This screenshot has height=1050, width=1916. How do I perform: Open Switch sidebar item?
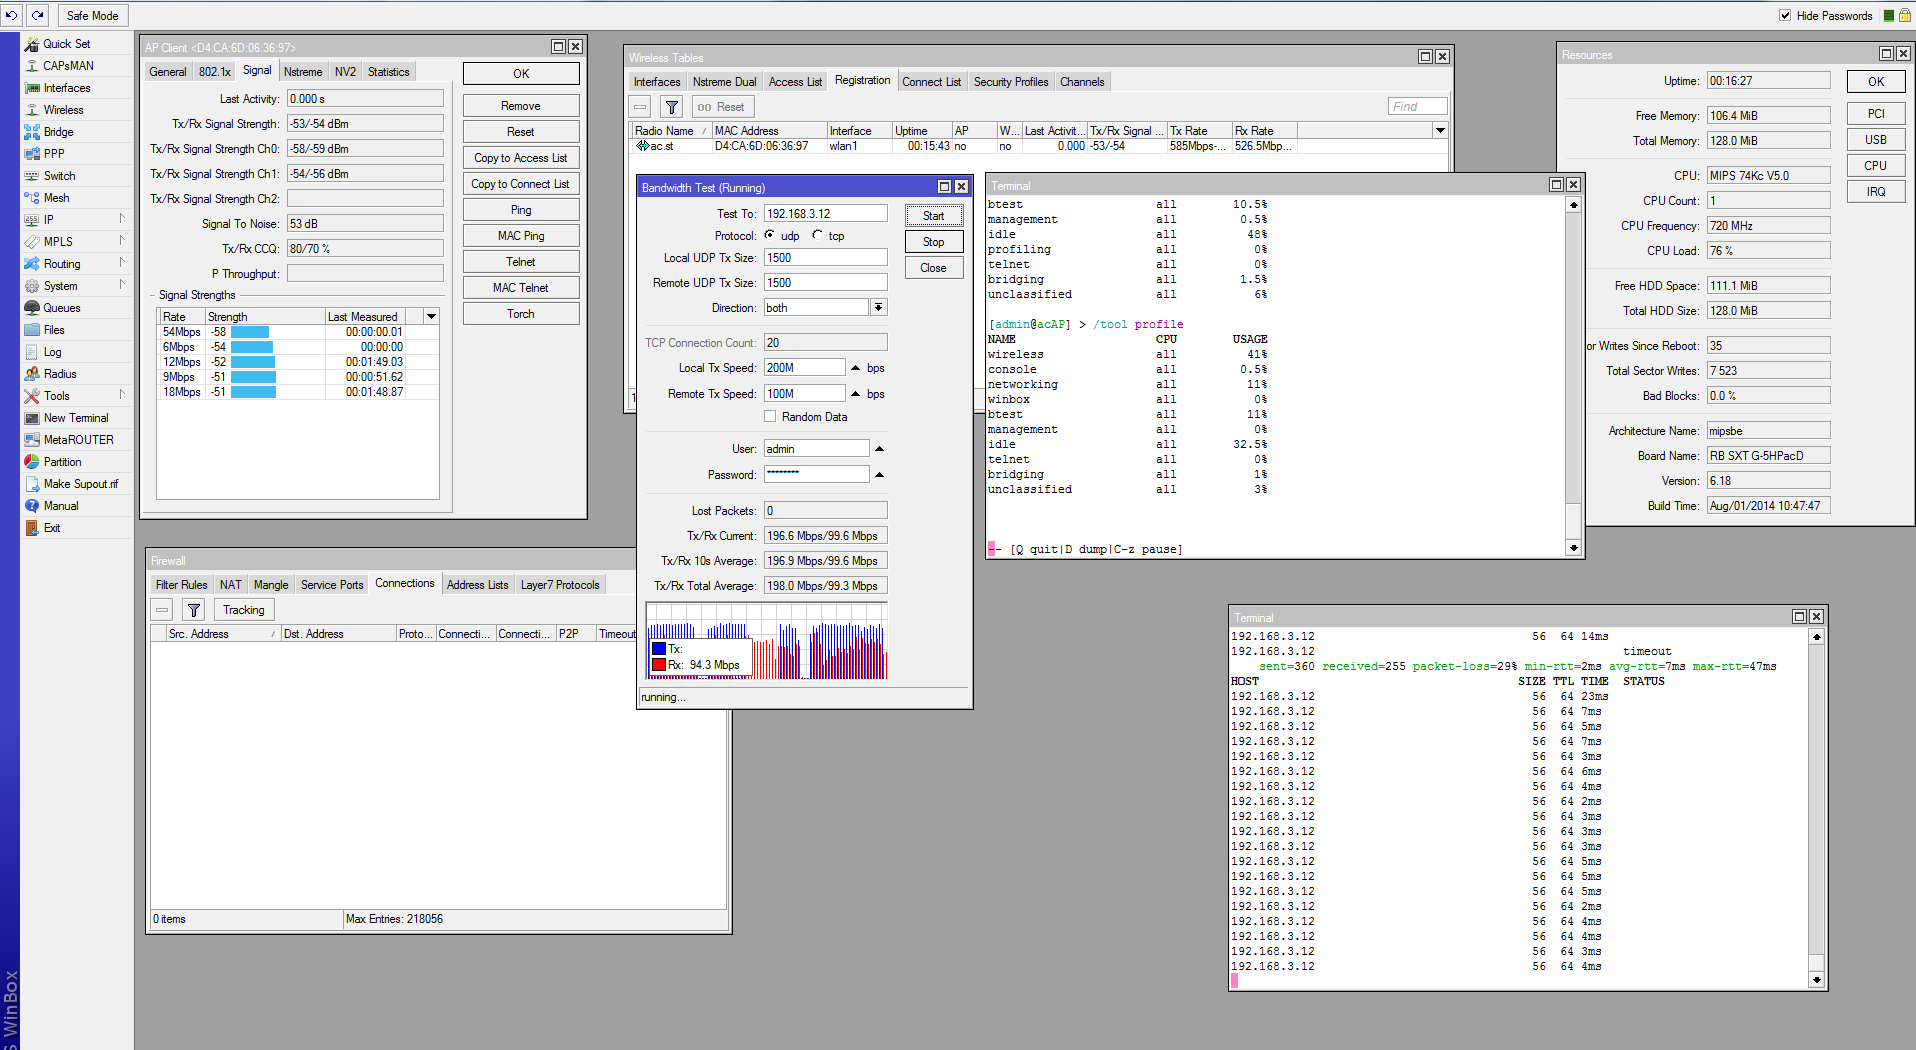(x=59, y=176)
